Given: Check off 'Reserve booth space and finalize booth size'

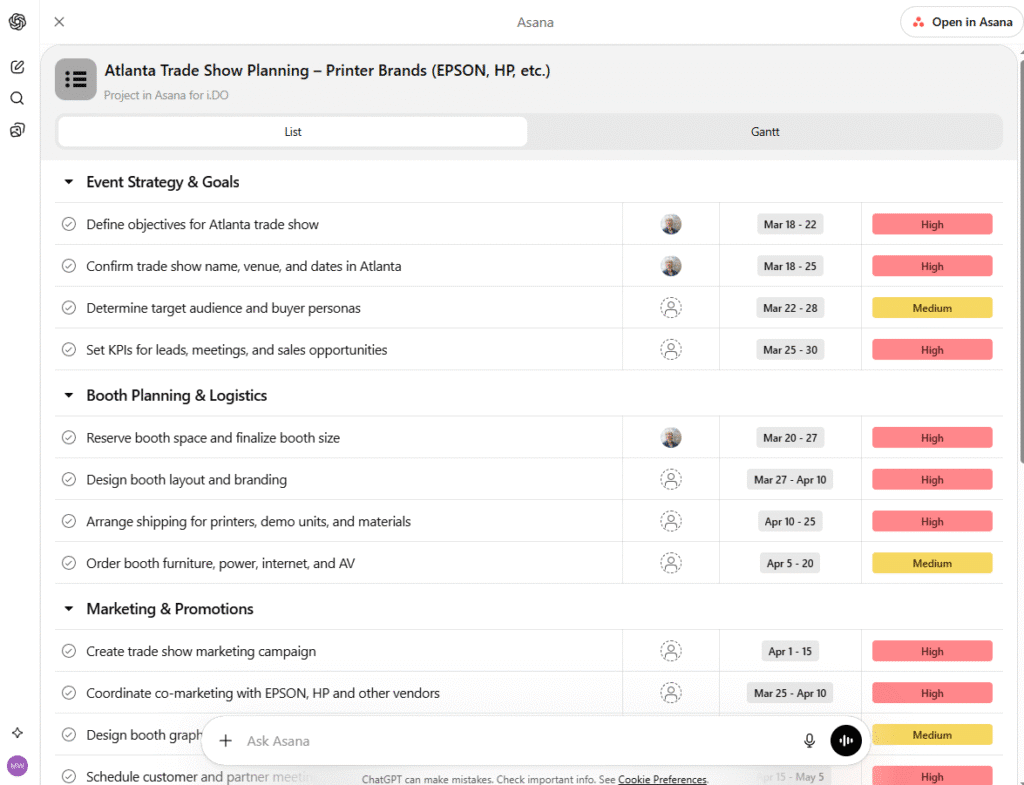Looking at the screenshot, I should click(68, 437).
